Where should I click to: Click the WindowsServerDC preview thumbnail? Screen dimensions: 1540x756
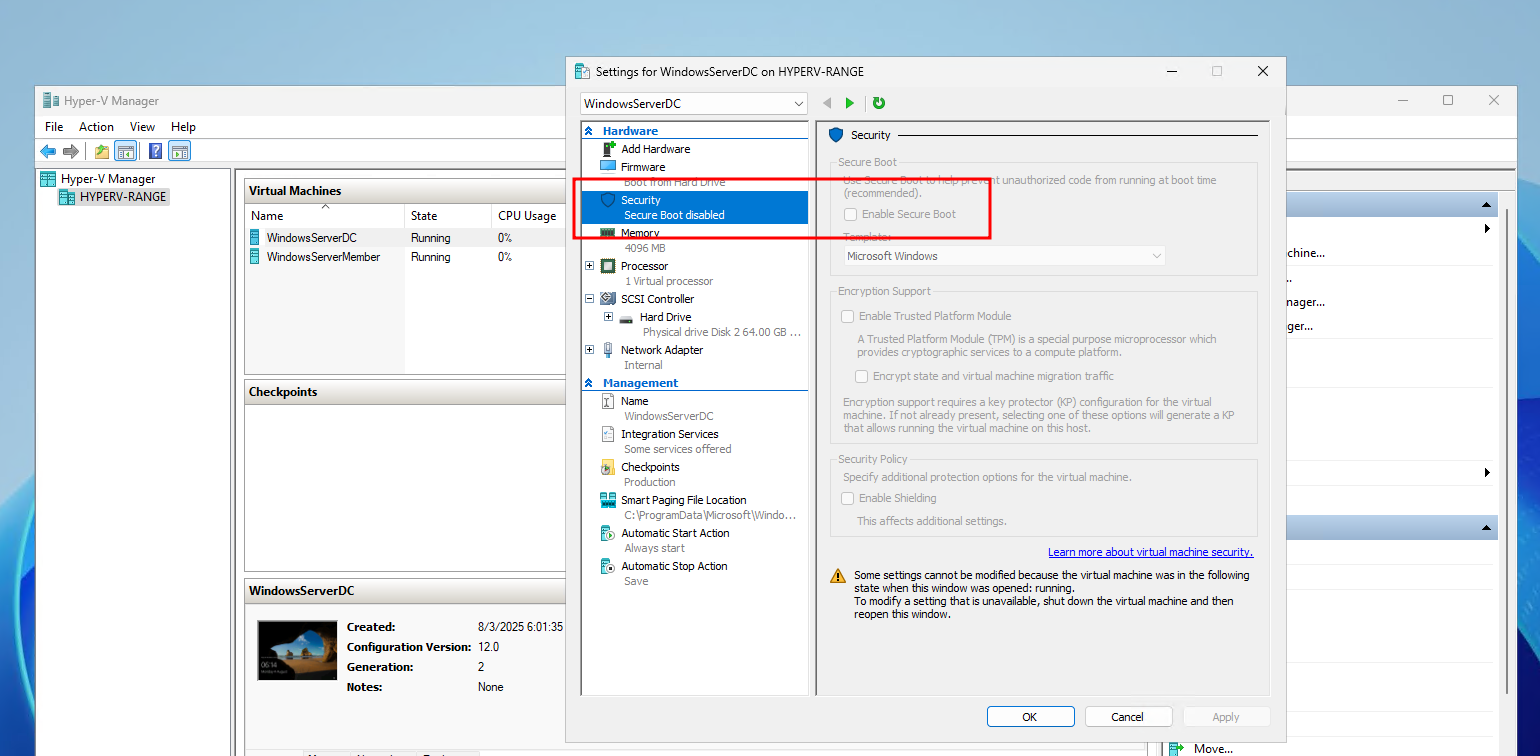[297, 651]
